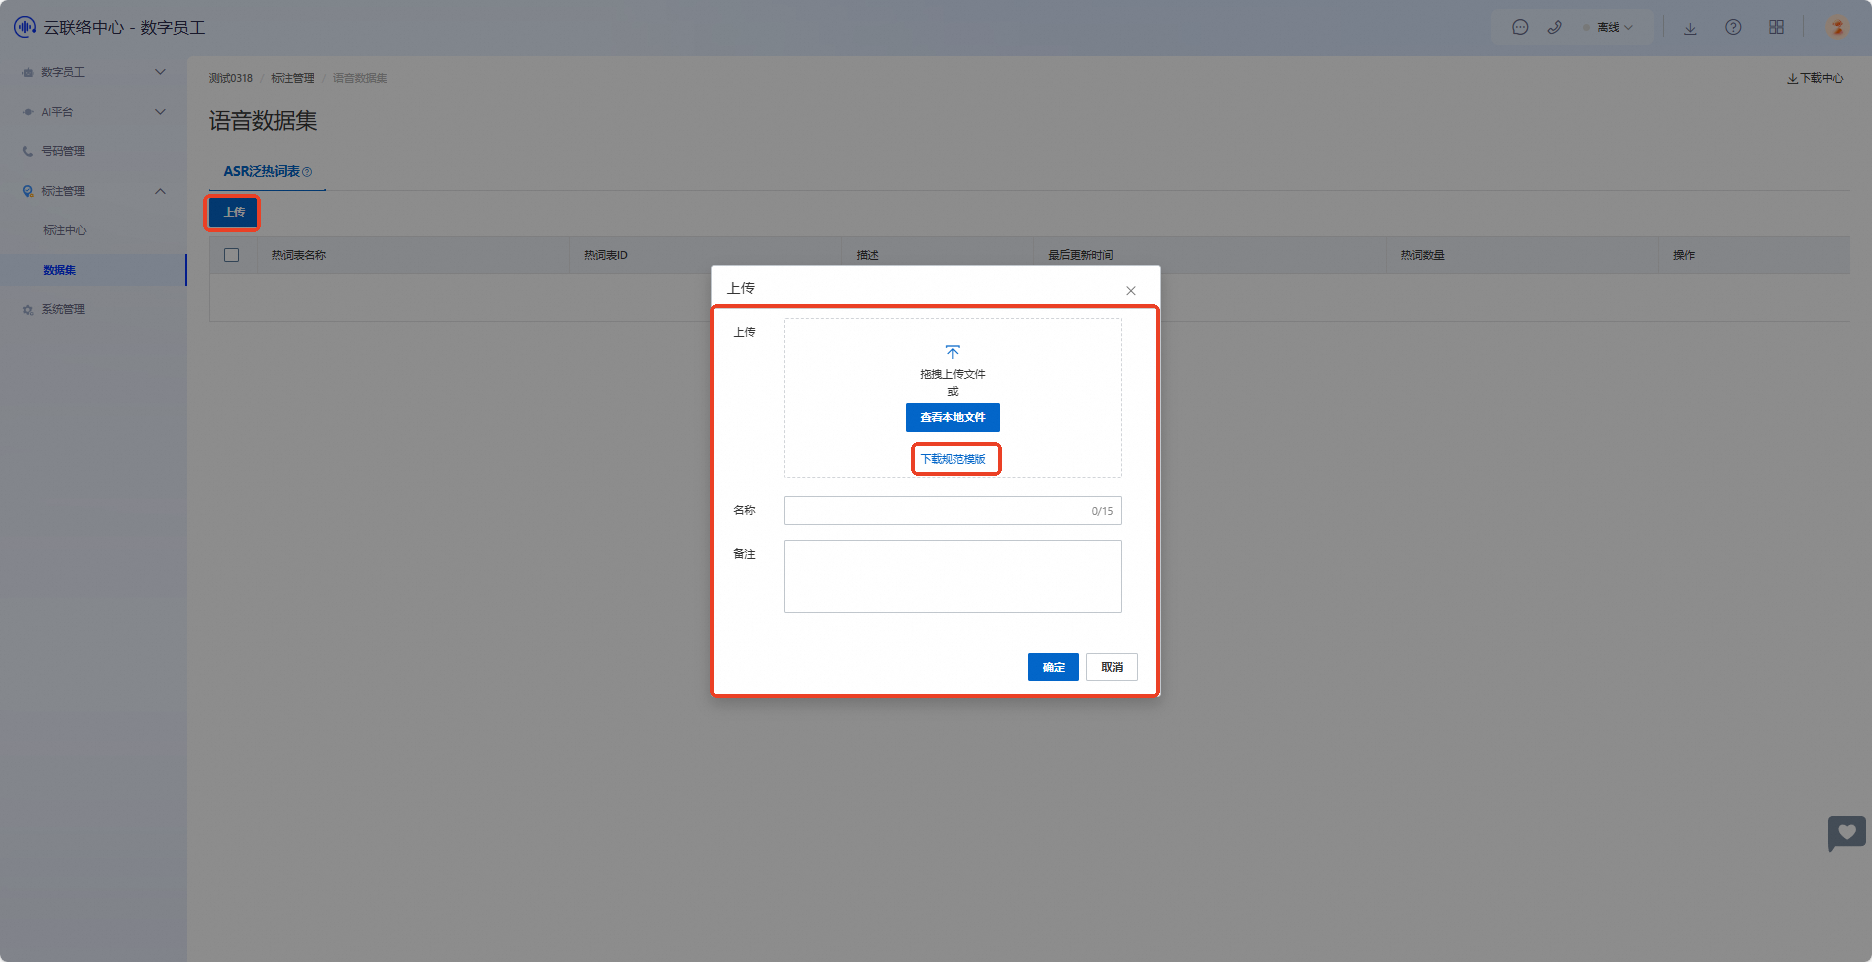Focus the 名称 input field
Screen dimensions: 1872x962
pyautogui.click(x=953, y=511)
